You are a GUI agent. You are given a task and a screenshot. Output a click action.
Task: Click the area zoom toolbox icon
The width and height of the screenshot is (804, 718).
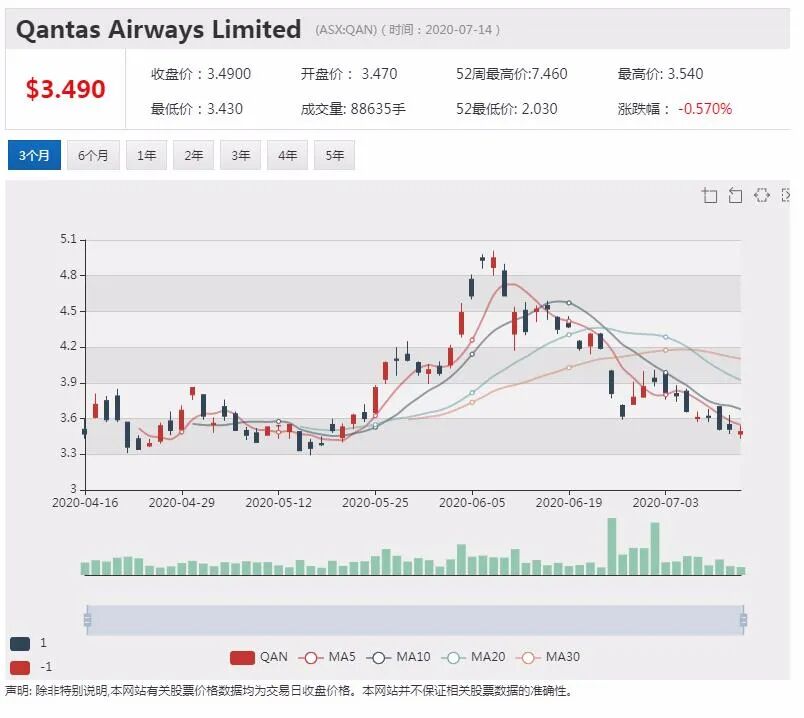710,195
